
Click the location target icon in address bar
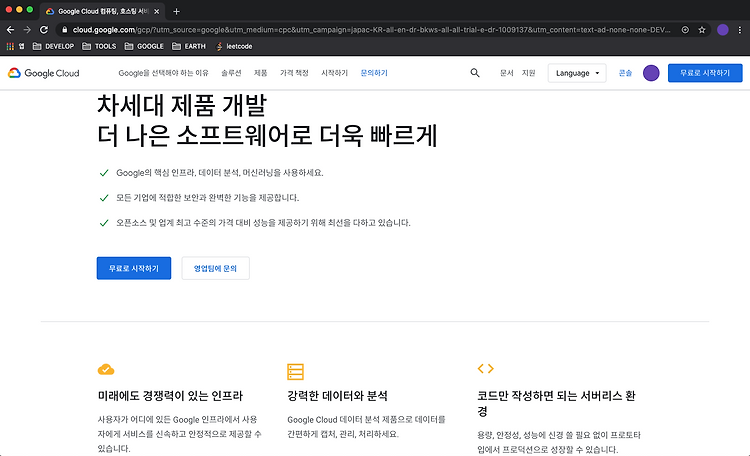pos(685,30)
